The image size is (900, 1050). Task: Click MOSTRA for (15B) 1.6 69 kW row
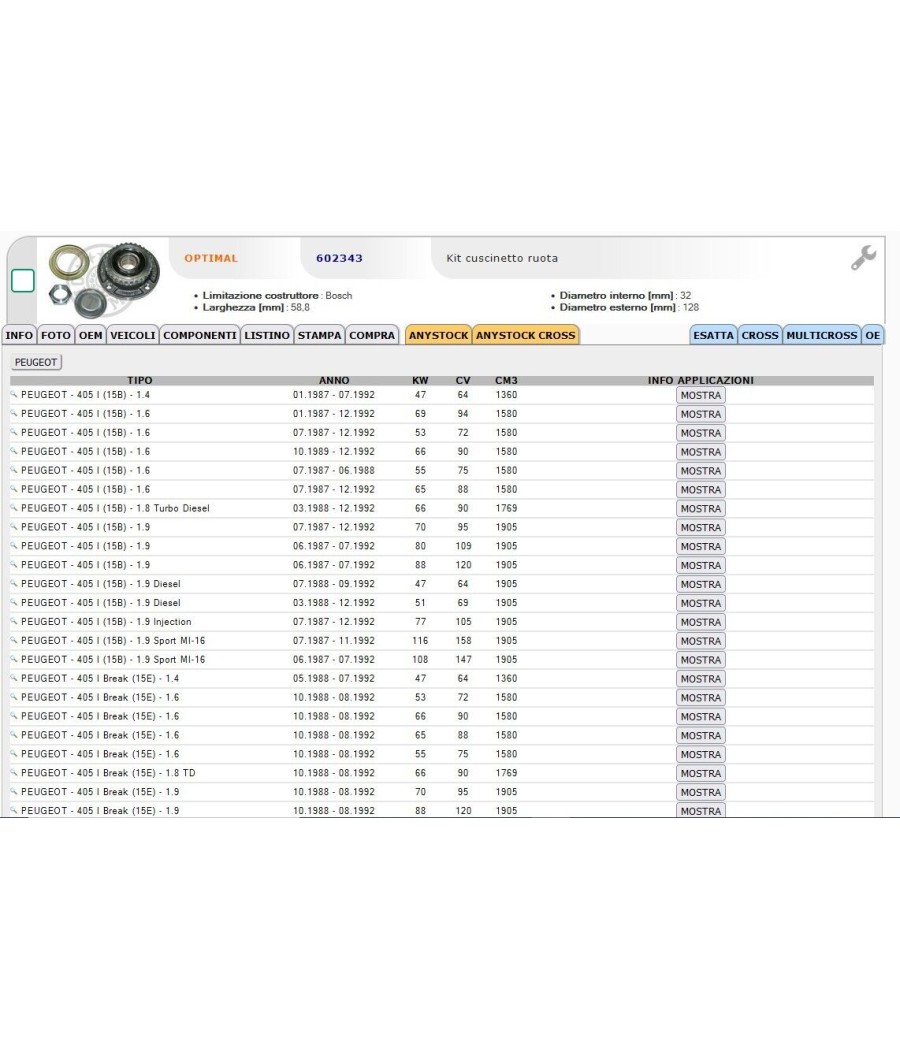pyautogui.click(x=700, y=414)
